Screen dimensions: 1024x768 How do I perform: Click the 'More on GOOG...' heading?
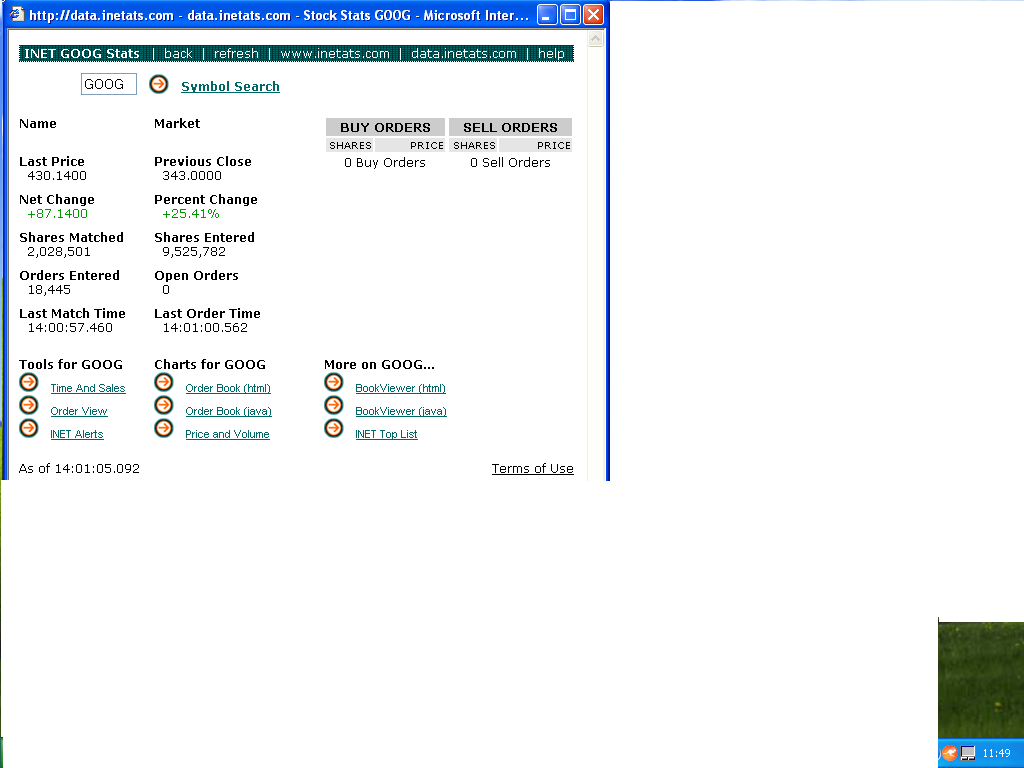pyautogui.click(x=379, y=364)
